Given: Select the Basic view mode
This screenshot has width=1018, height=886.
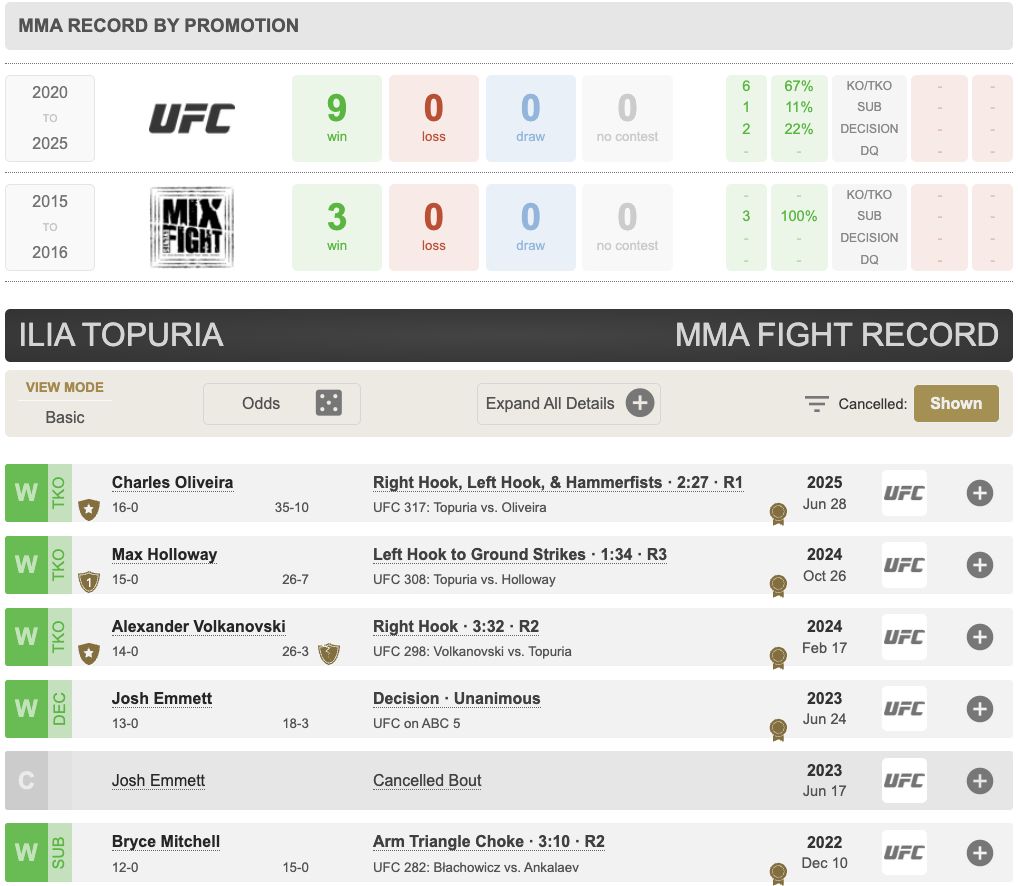Looking at the screenshot, I should coord(65,417).
